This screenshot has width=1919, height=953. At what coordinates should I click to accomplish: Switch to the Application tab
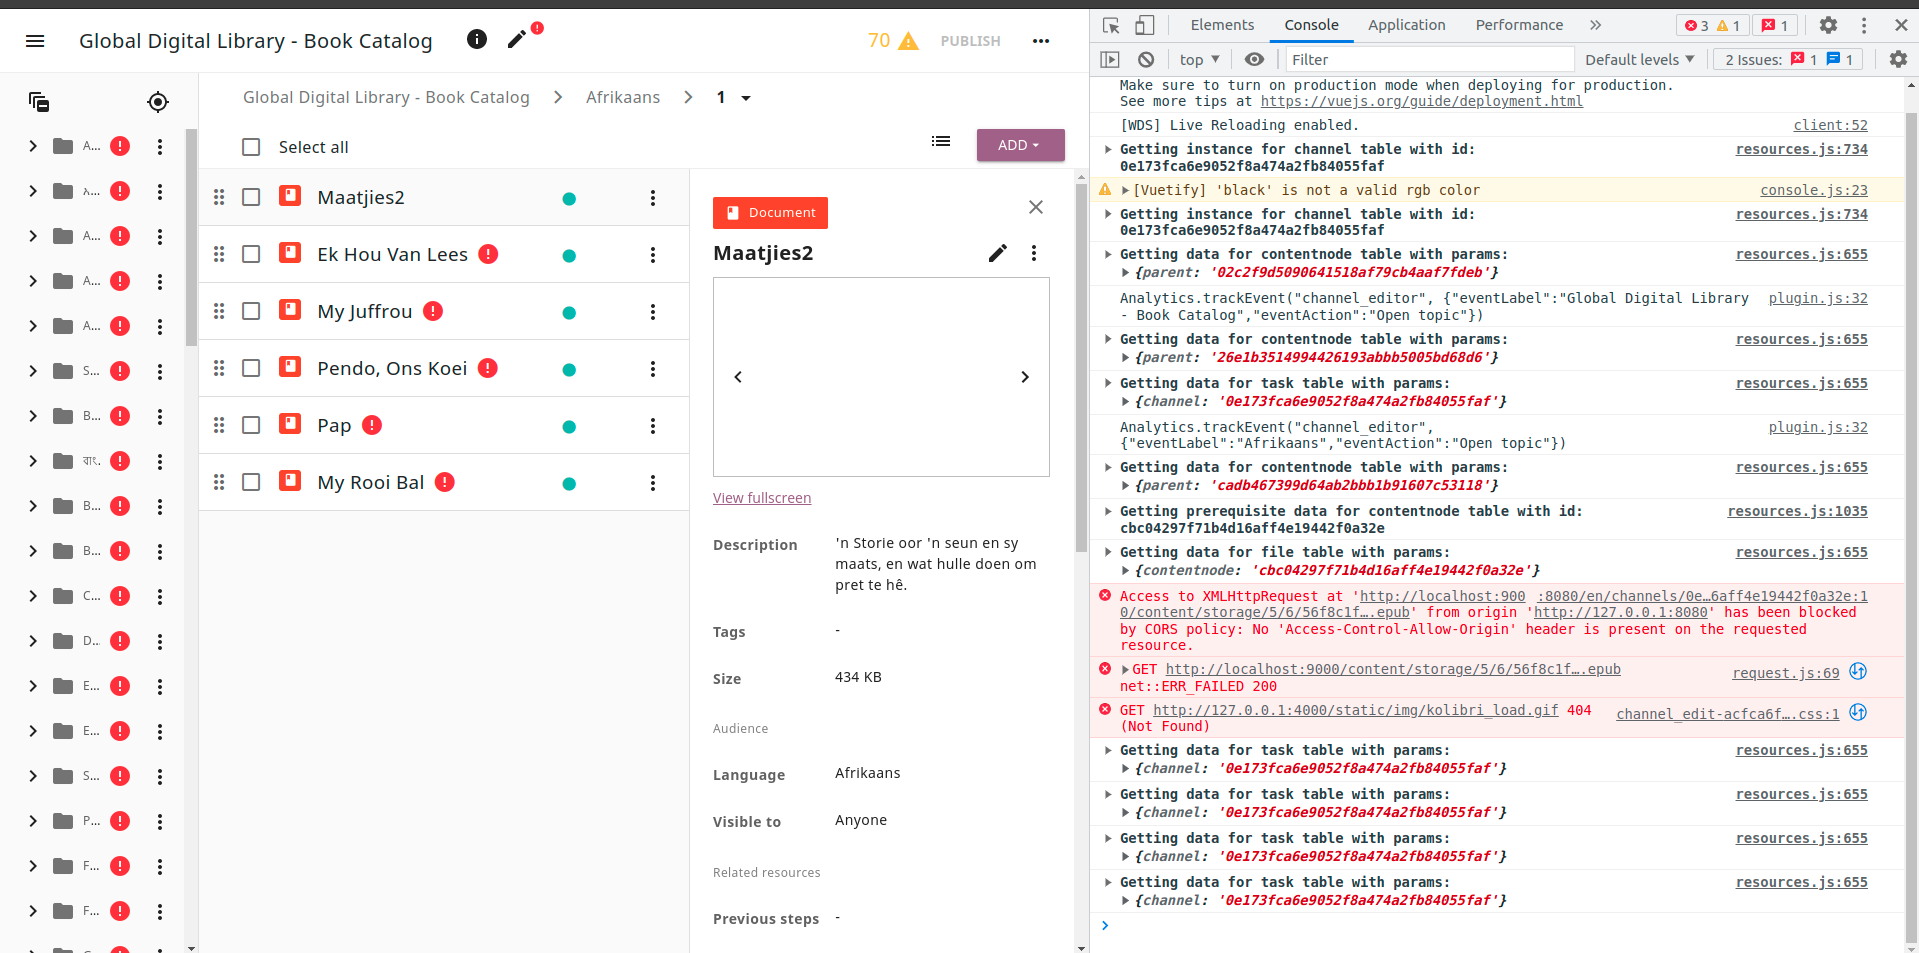coord(1406,25)
